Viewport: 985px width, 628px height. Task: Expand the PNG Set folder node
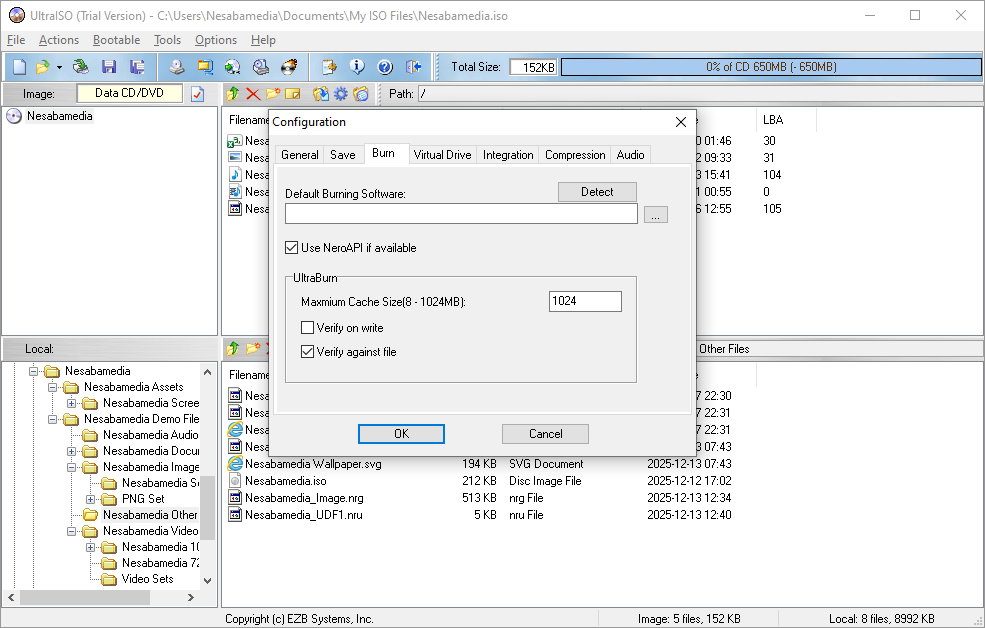tap(91, 499)
